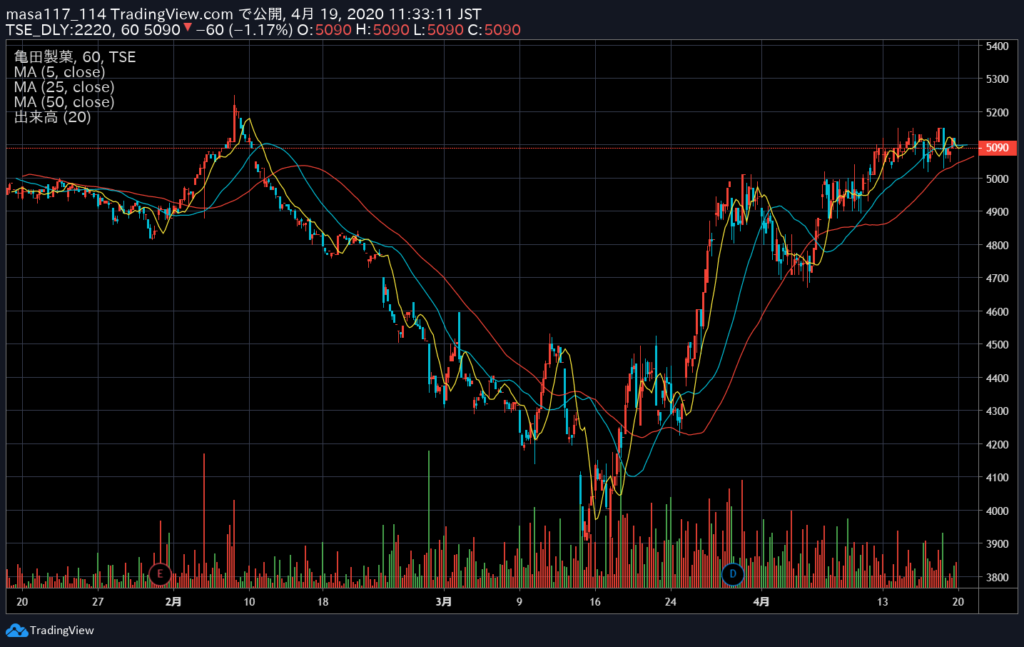Click the 4月 date label on time axis

pyautogui.click(x=761, y=601)
